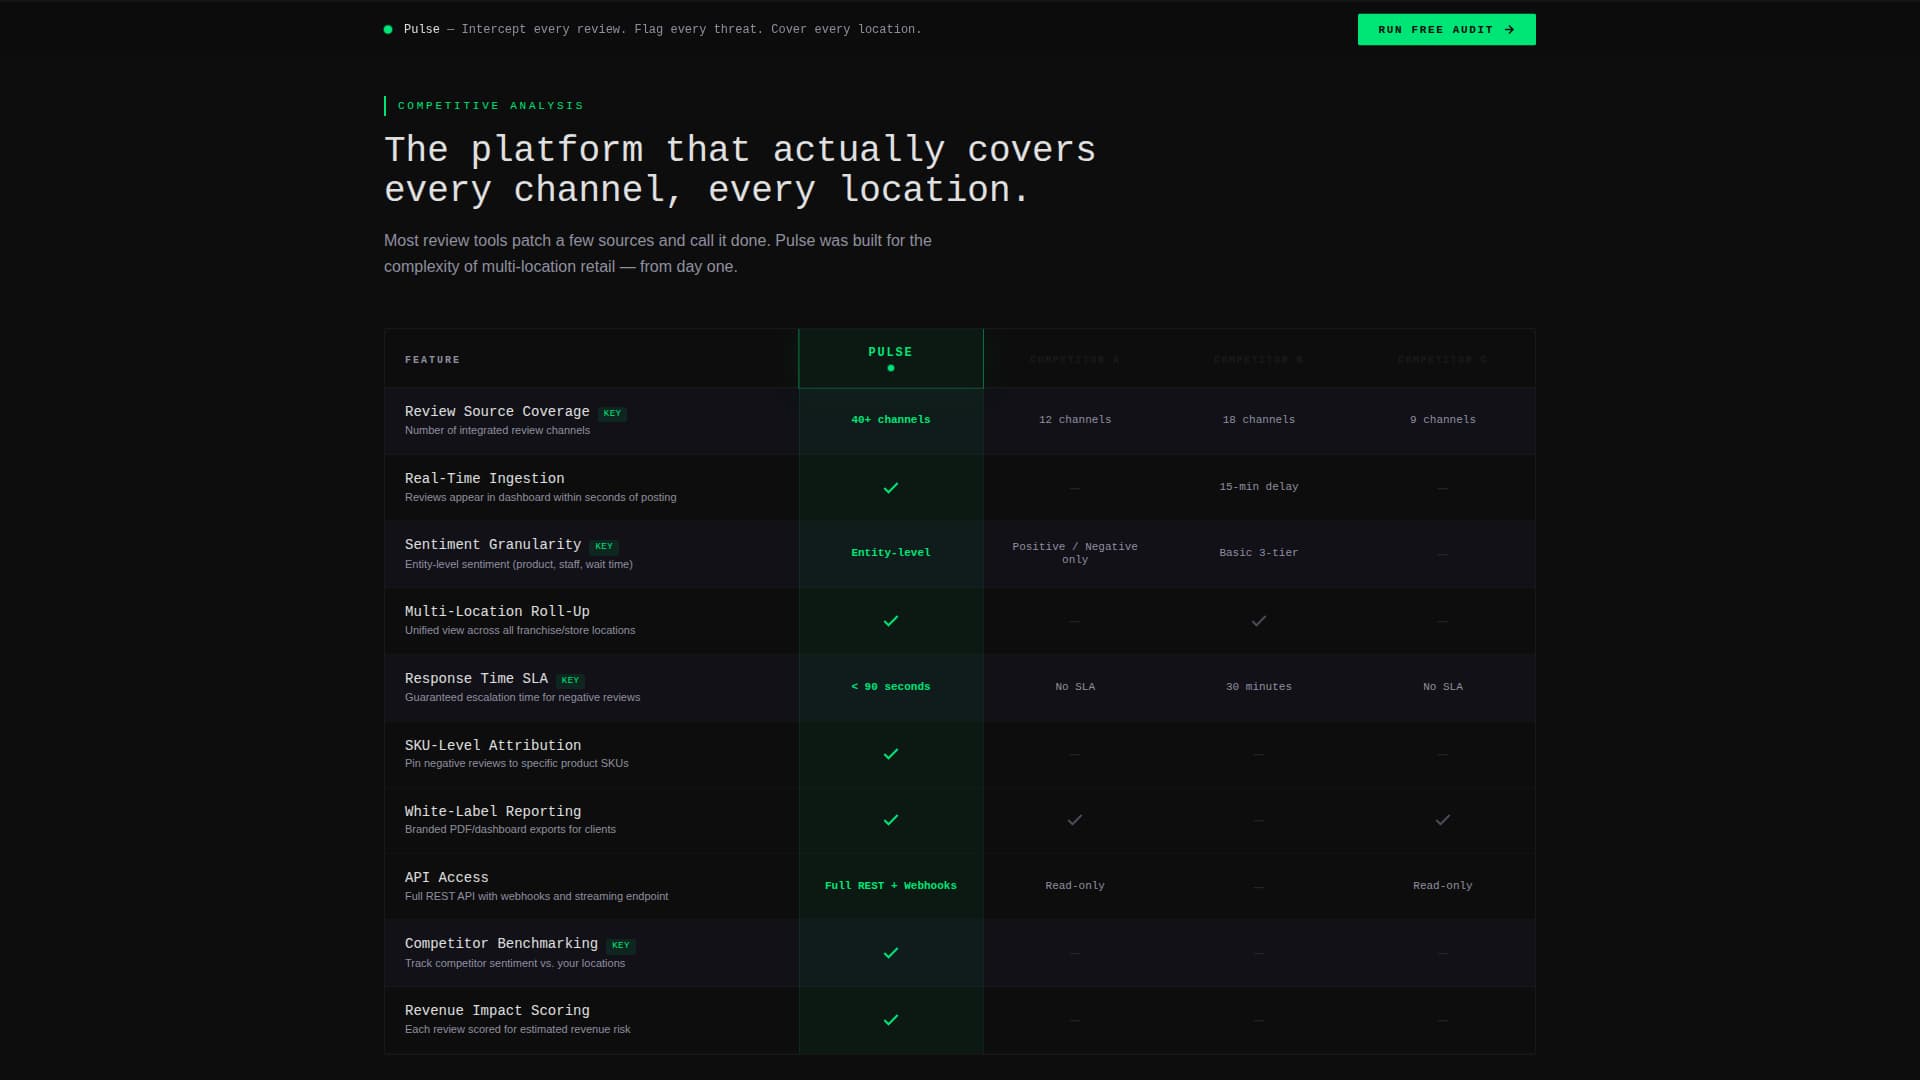Screen dimensions: 1920x1080
Task: Click the 'The platform that actually covers' heading
Action: click(x=740, y=169)
